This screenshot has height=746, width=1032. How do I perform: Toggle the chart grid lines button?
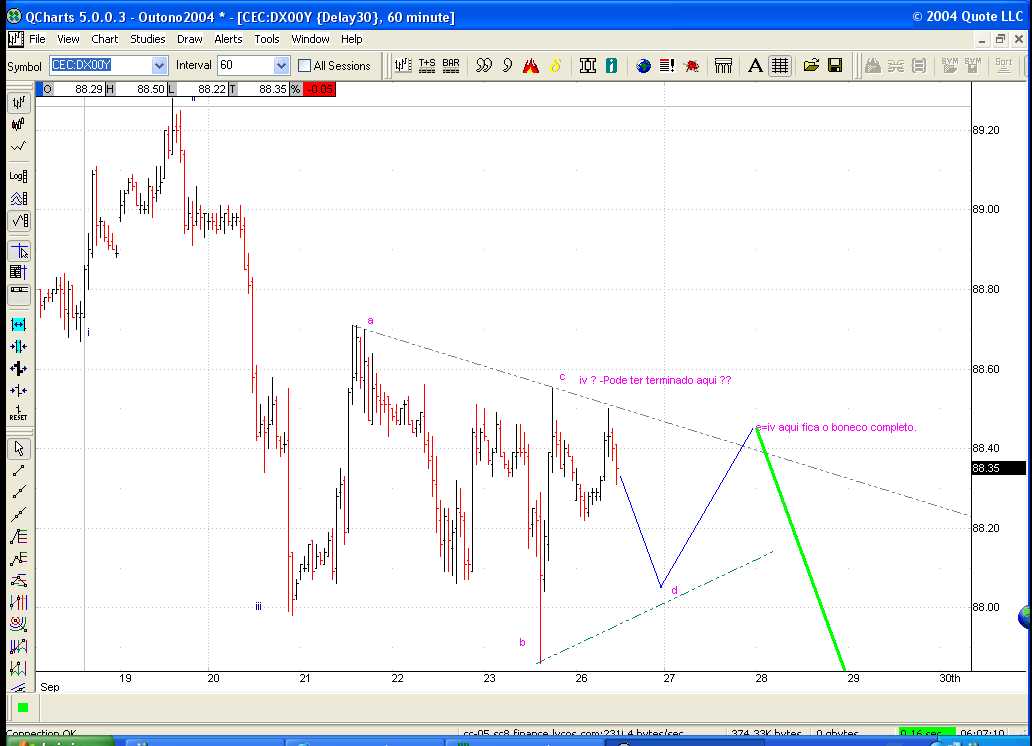pos(780,65)
